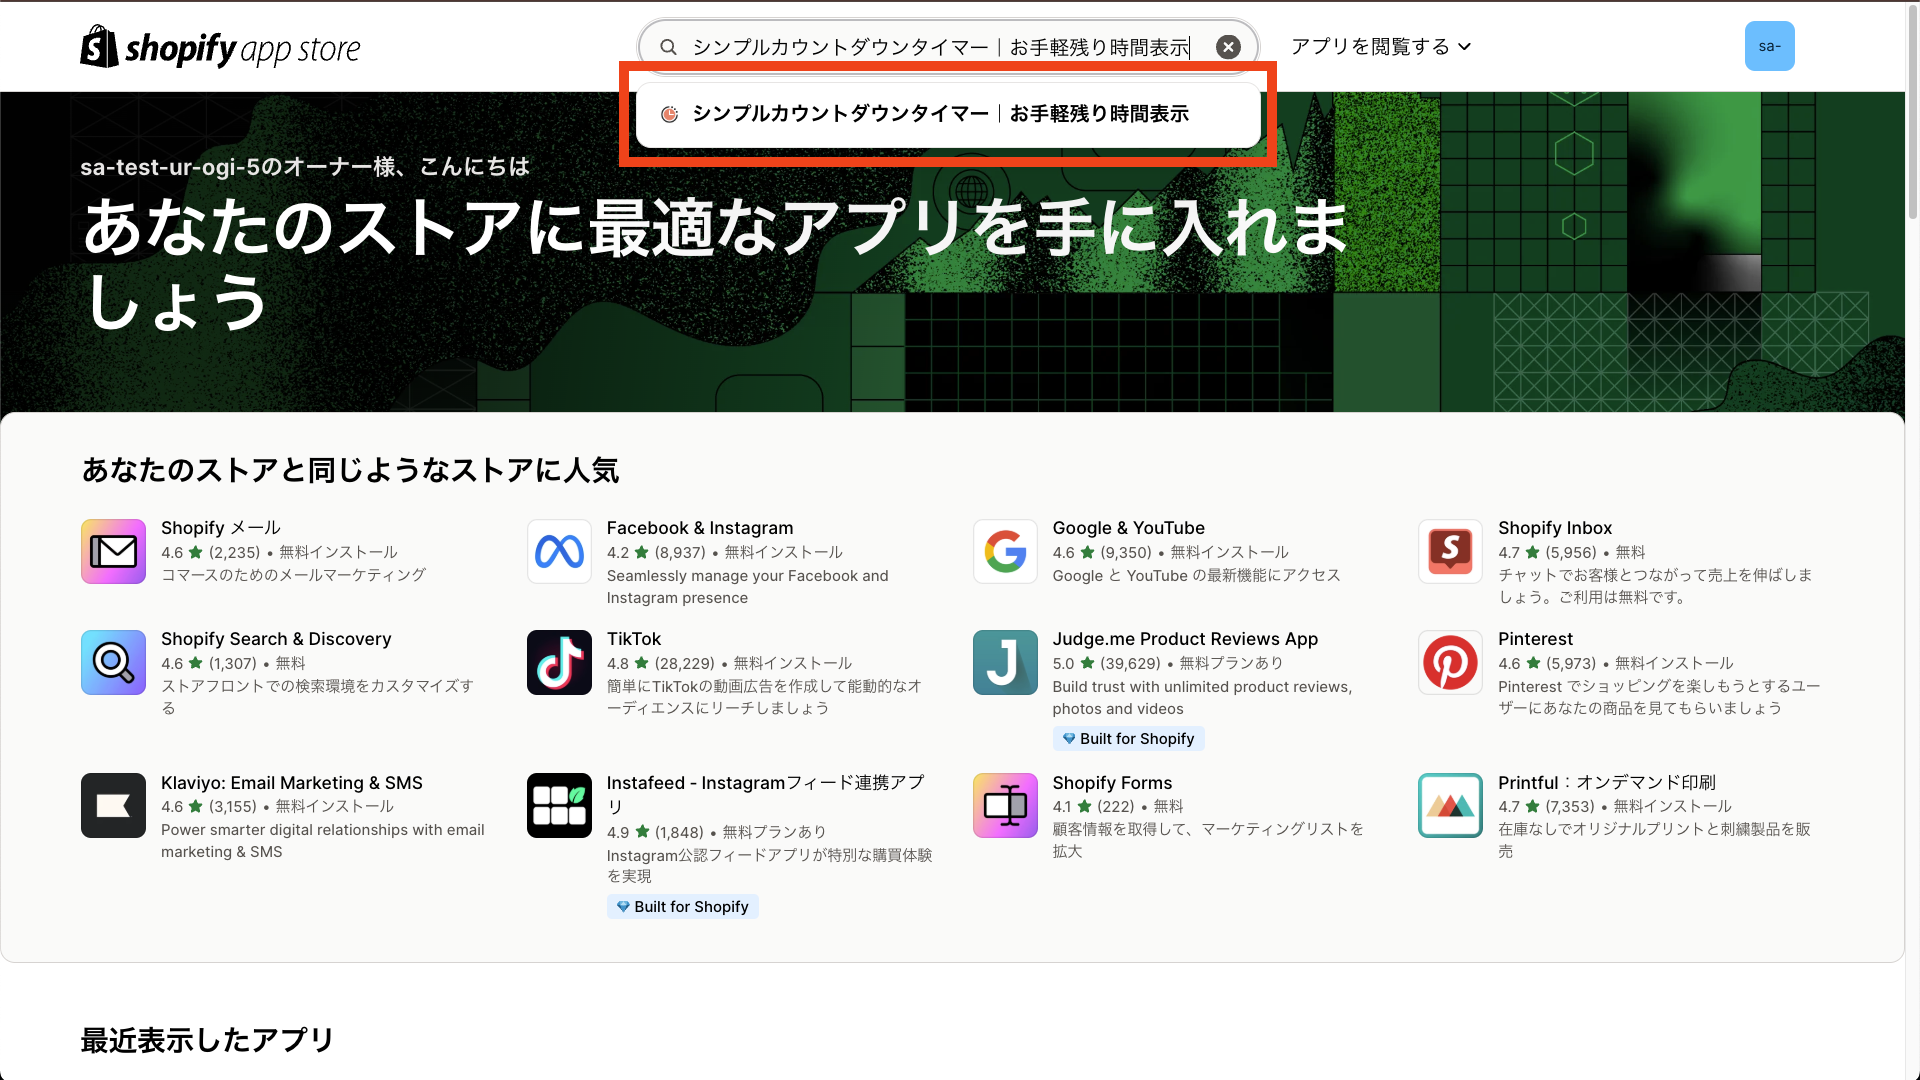Click the Built for Shopify badge under Instafeed
1920x1080 pixels.
683,906
